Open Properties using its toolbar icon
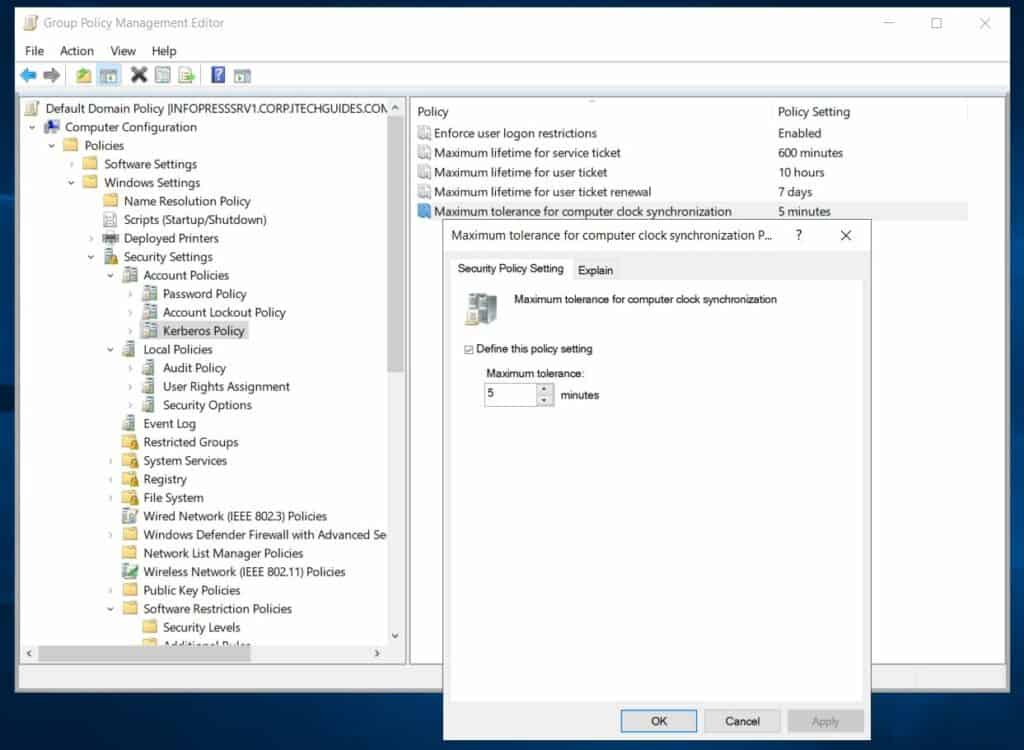This screenshot has height=750, width=1024. tap(163, 74)
